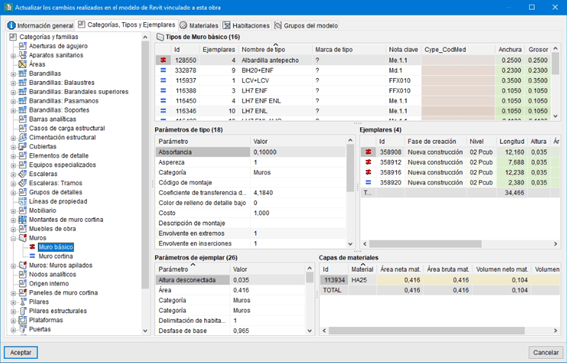Sort types by Nombre de tipo column
This screenshot has width=567, height=363.
[x=276, y=49]
